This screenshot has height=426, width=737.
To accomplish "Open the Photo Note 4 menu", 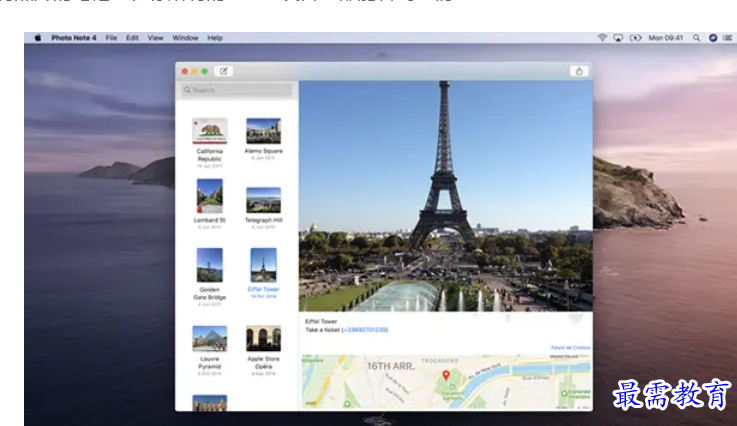I will pos(74,38).
